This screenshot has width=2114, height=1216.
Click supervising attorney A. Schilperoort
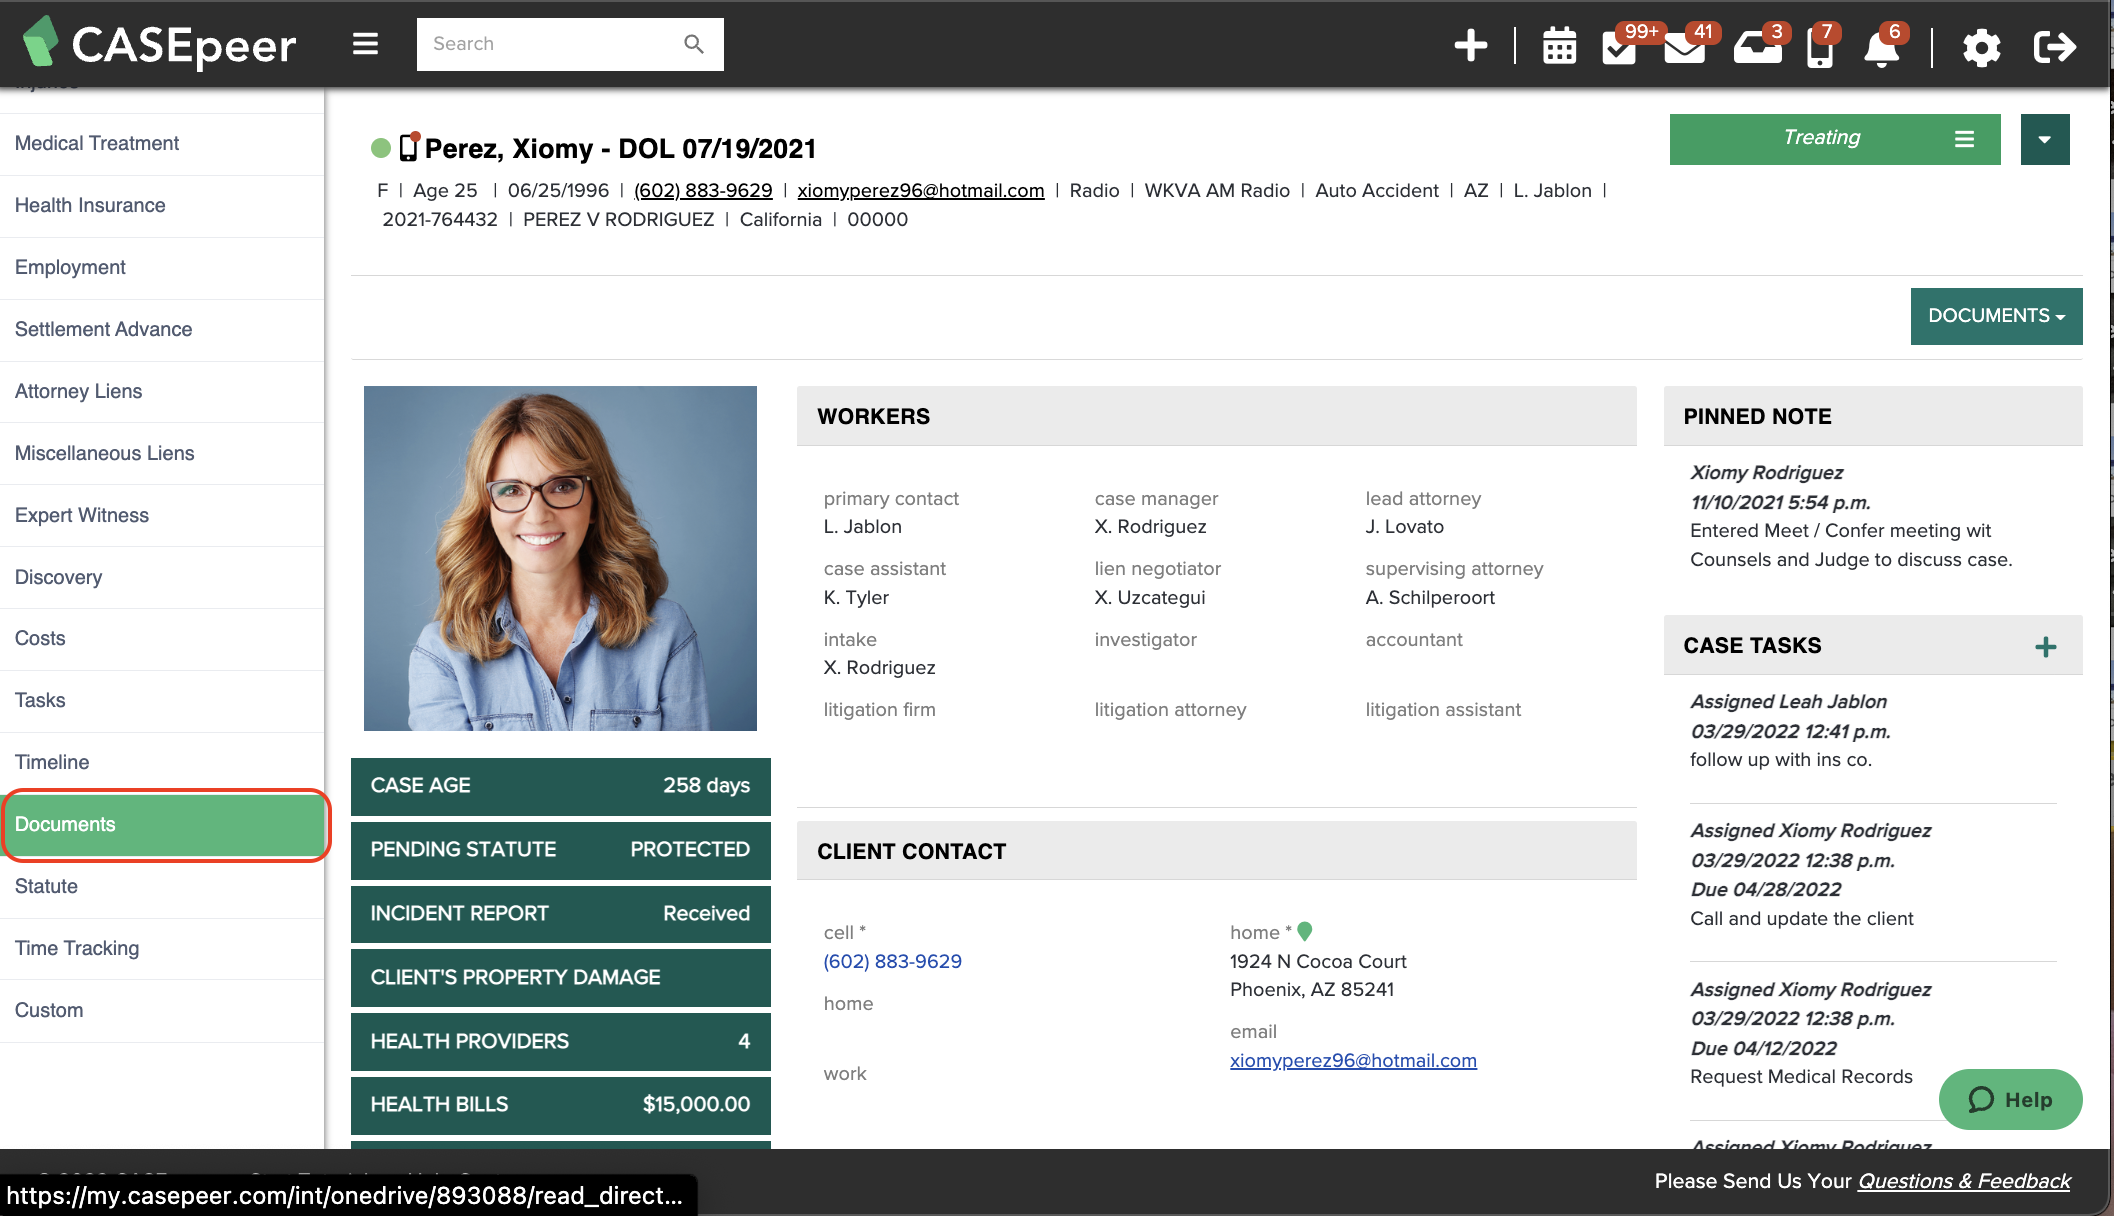[x=1430, y=598]
